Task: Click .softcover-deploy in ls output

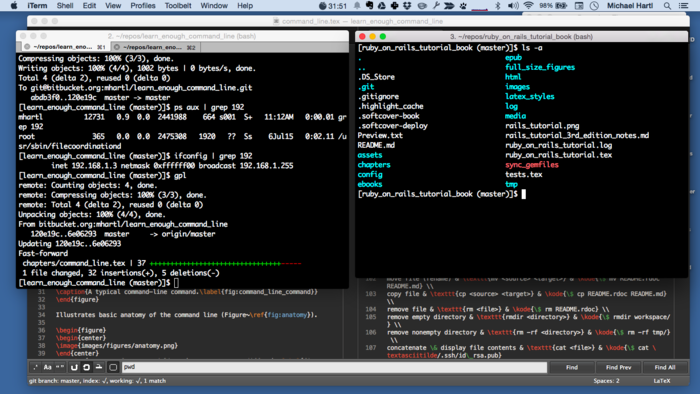Action: (392, 126)
